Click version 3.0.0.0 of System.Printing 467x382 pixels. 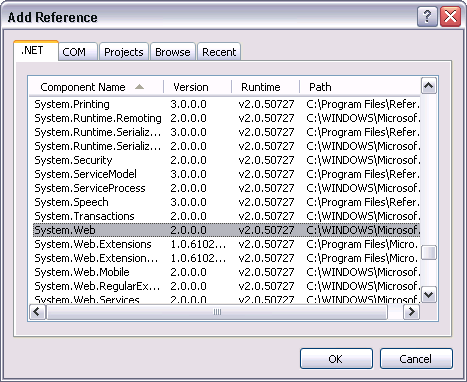(188, 104)
